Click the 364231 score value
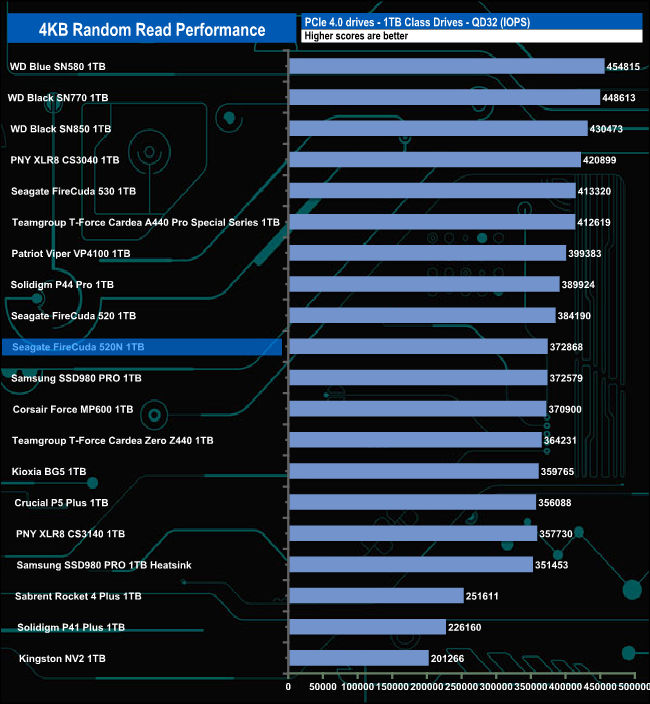This screenshot has height=704, width=650. click(560, 440)
